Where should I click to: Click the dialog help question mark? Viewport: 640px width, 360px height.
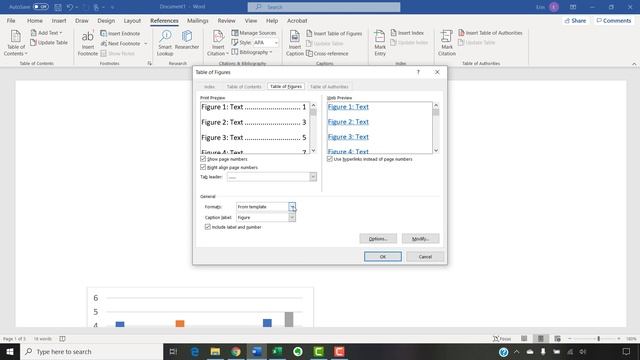(x=418, y=72)
